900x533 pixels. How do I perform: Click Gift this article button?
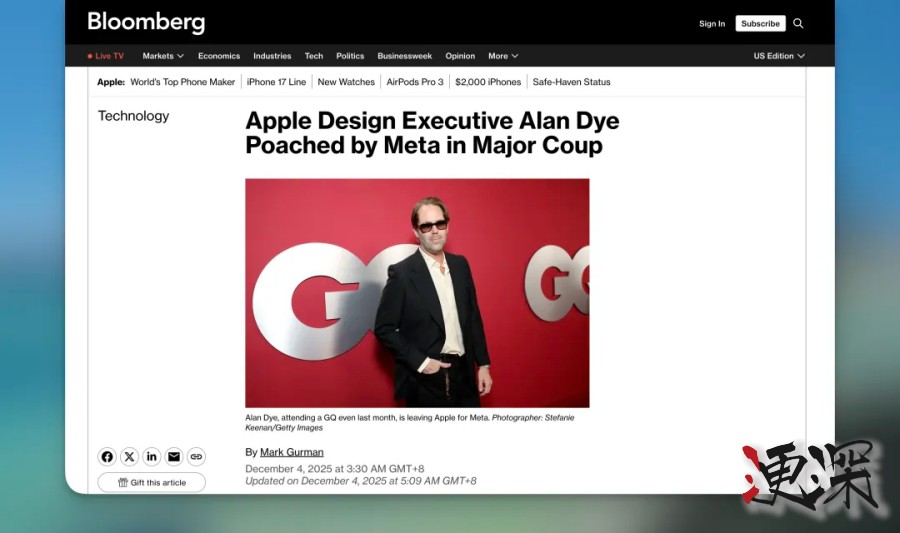click(x=152, y=482)
